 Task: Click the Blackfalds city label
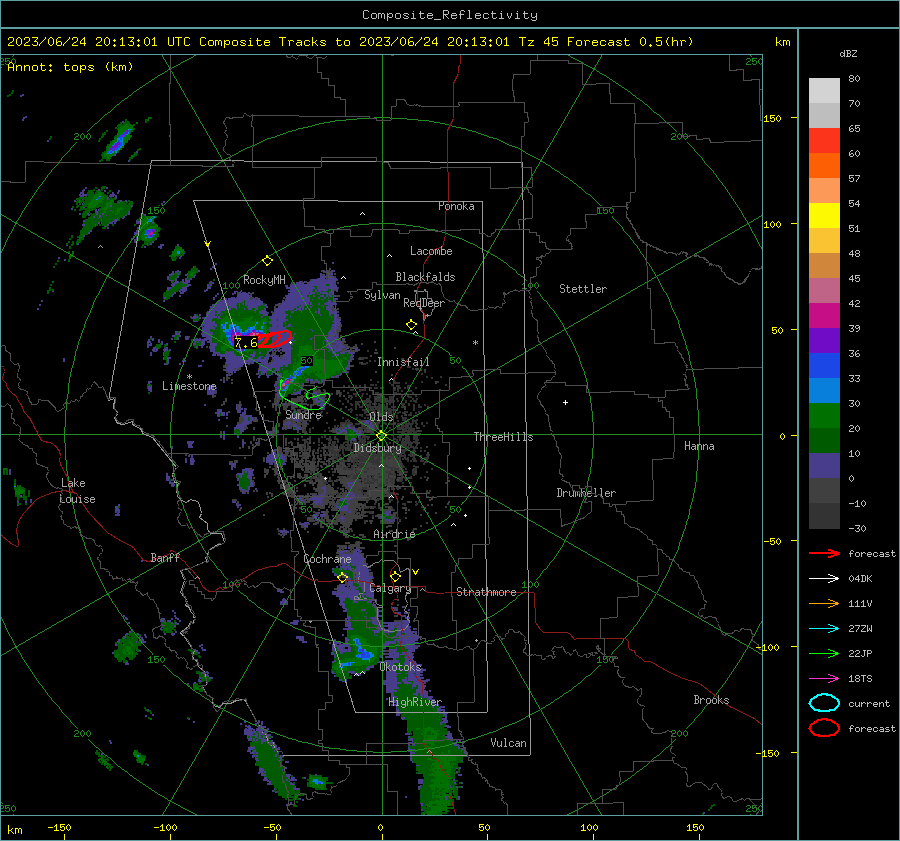(x=425, y=277)
